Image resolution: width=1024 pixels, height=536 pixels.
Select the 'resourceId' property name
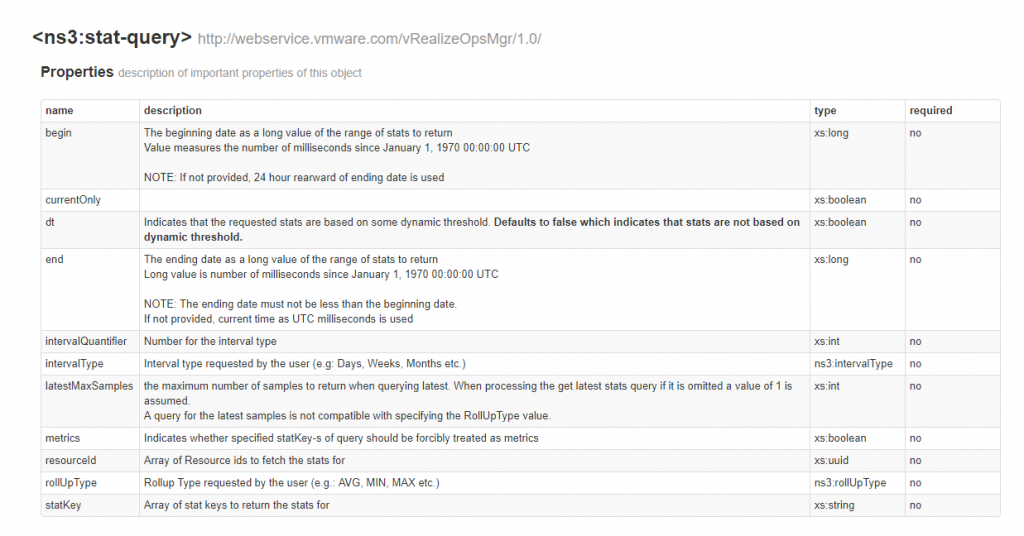point(71,460)
